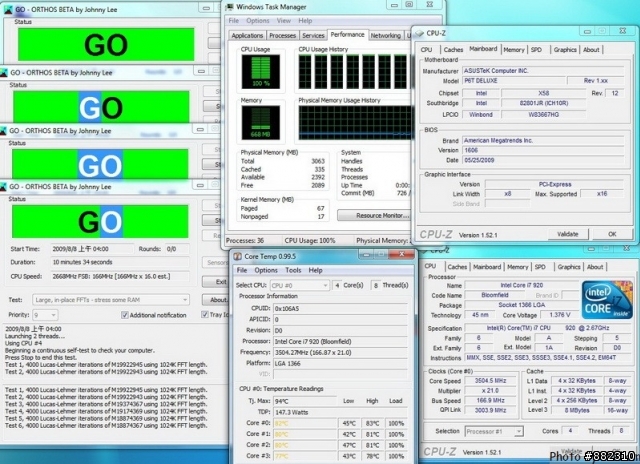Click the Core Speed 3504.5 MHz value in CPU-Z
This screenshot has width=640, height=464.
[490, 380]
